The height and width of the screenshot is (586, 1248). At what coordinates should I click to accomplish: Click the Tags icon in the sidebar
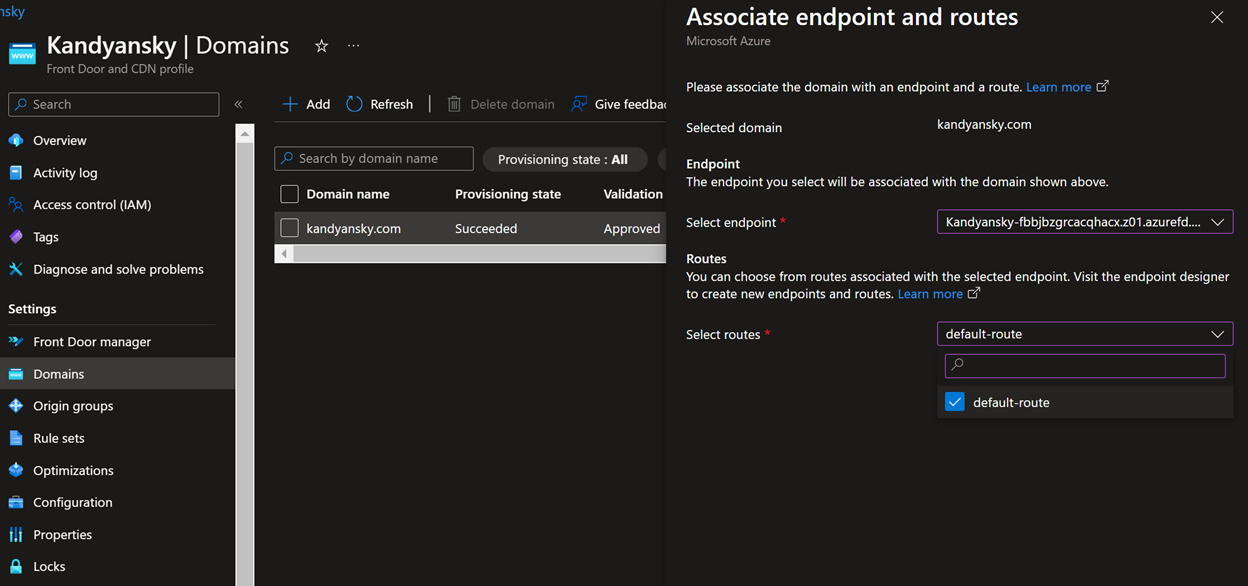pos(16,237)
